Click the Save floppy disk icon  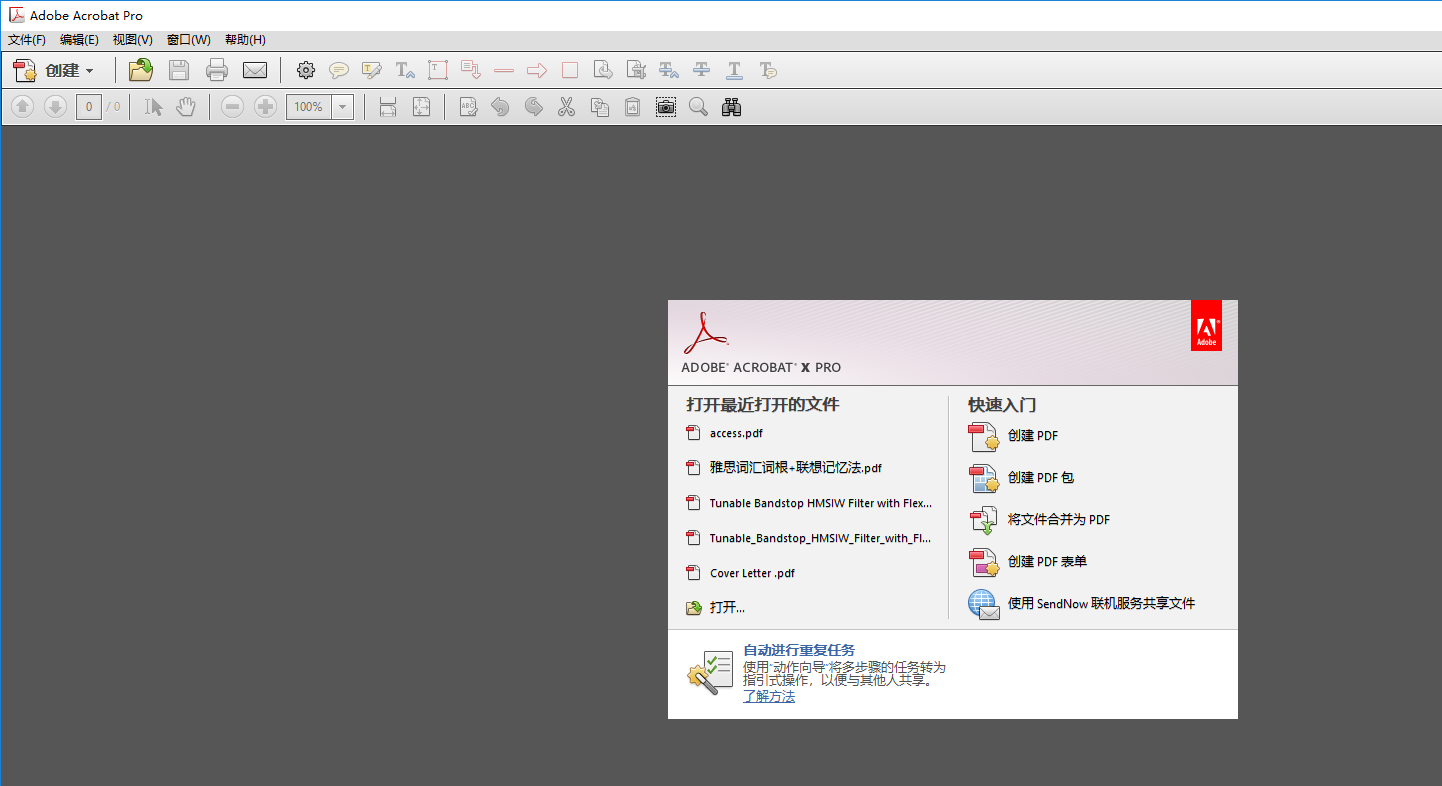point(179,70)
